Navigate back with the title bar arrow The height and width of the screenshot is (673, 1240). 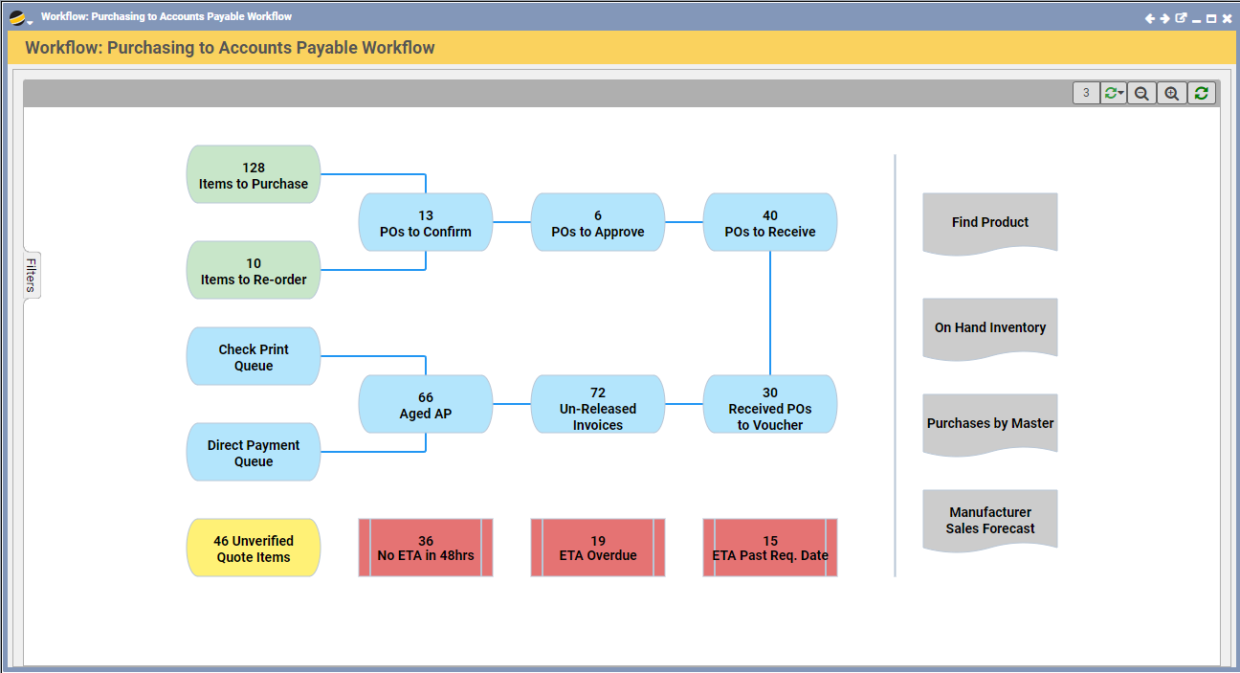coord(1149,17)
